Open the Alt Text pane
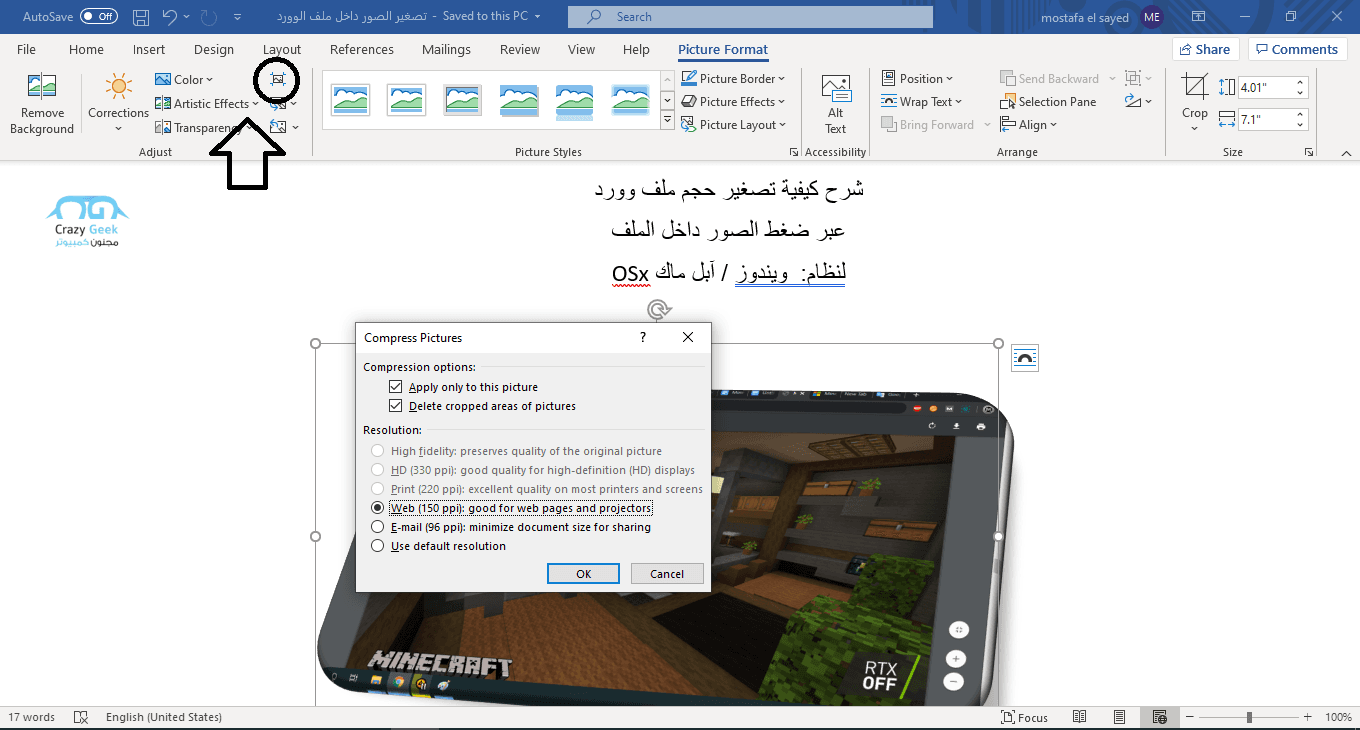The height and width of the screenshot is (730, 1360). [835, 104]
